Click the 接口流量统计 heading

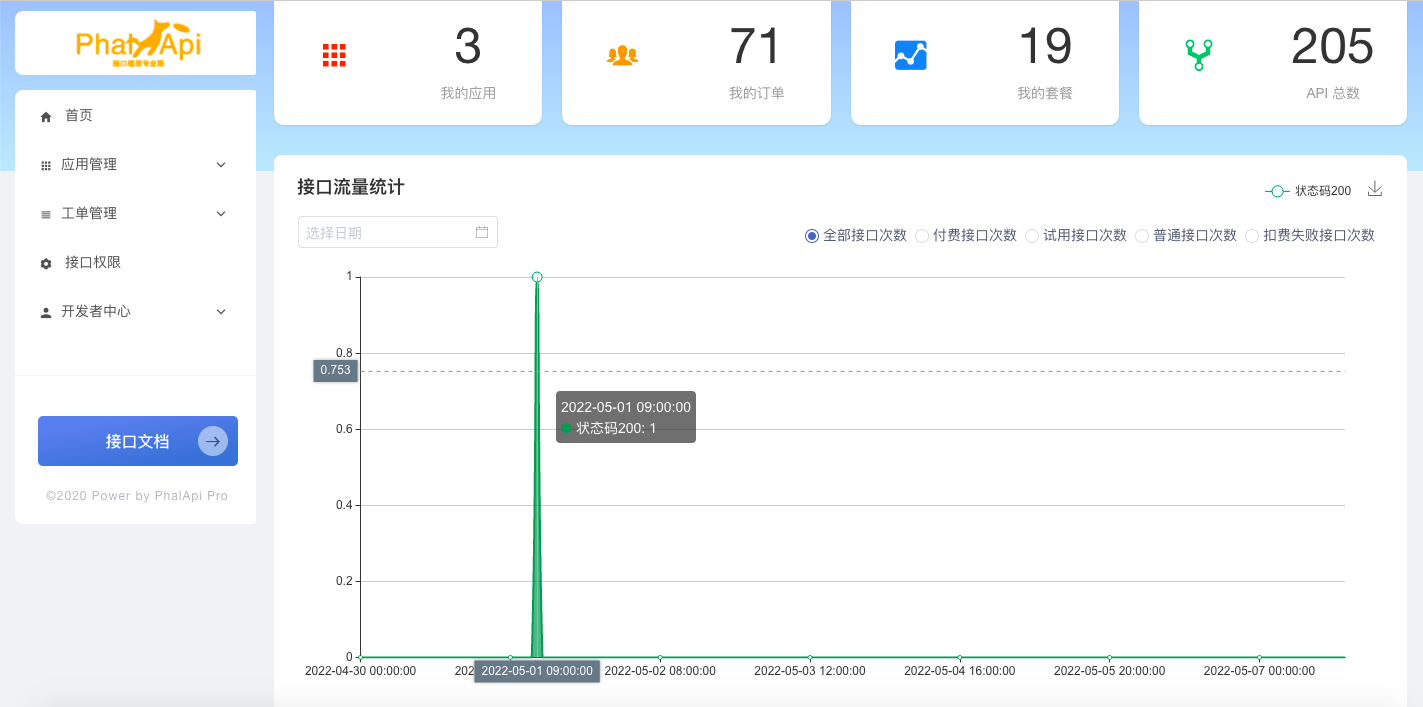tap(351, 187)
